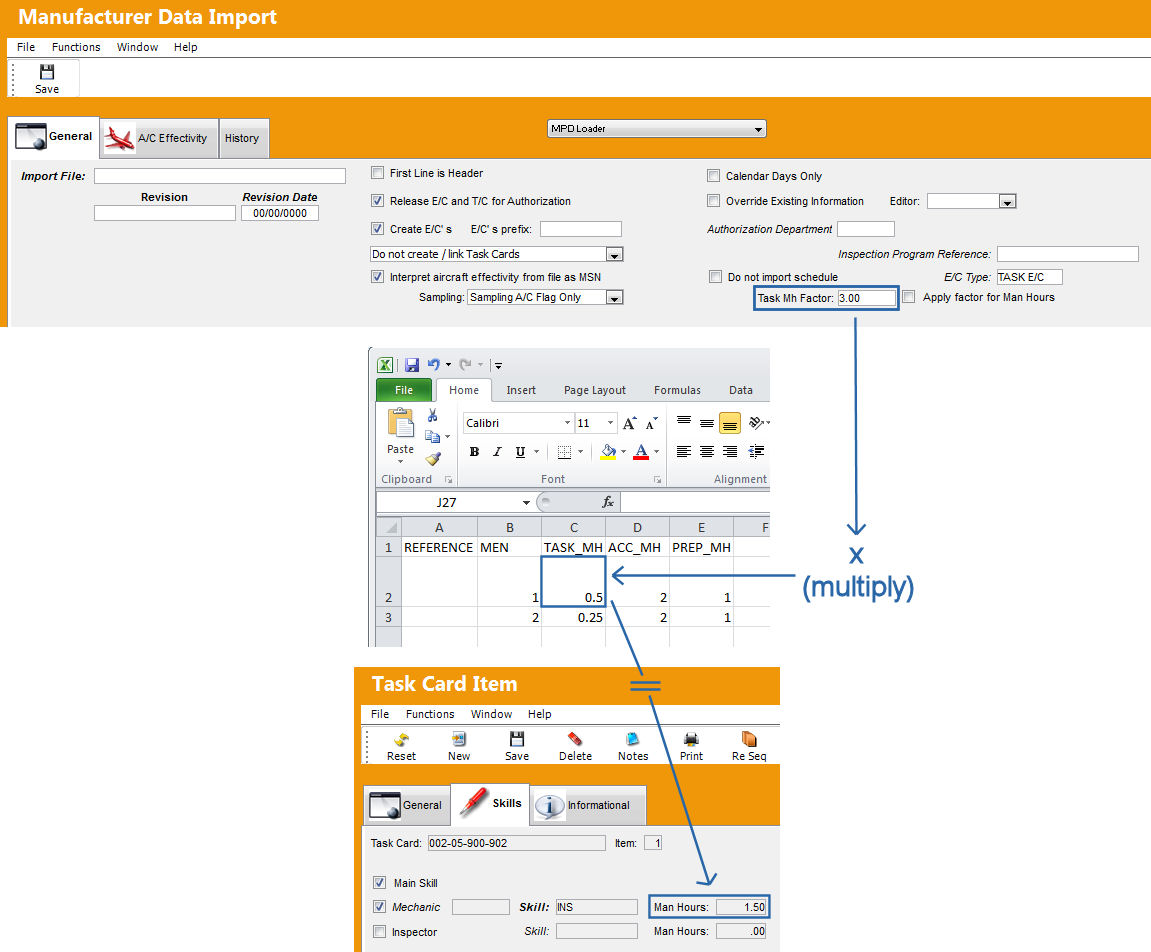1151x952 pixels.
Task: Click the Increase Font Size icon
Action: (629, 424)
